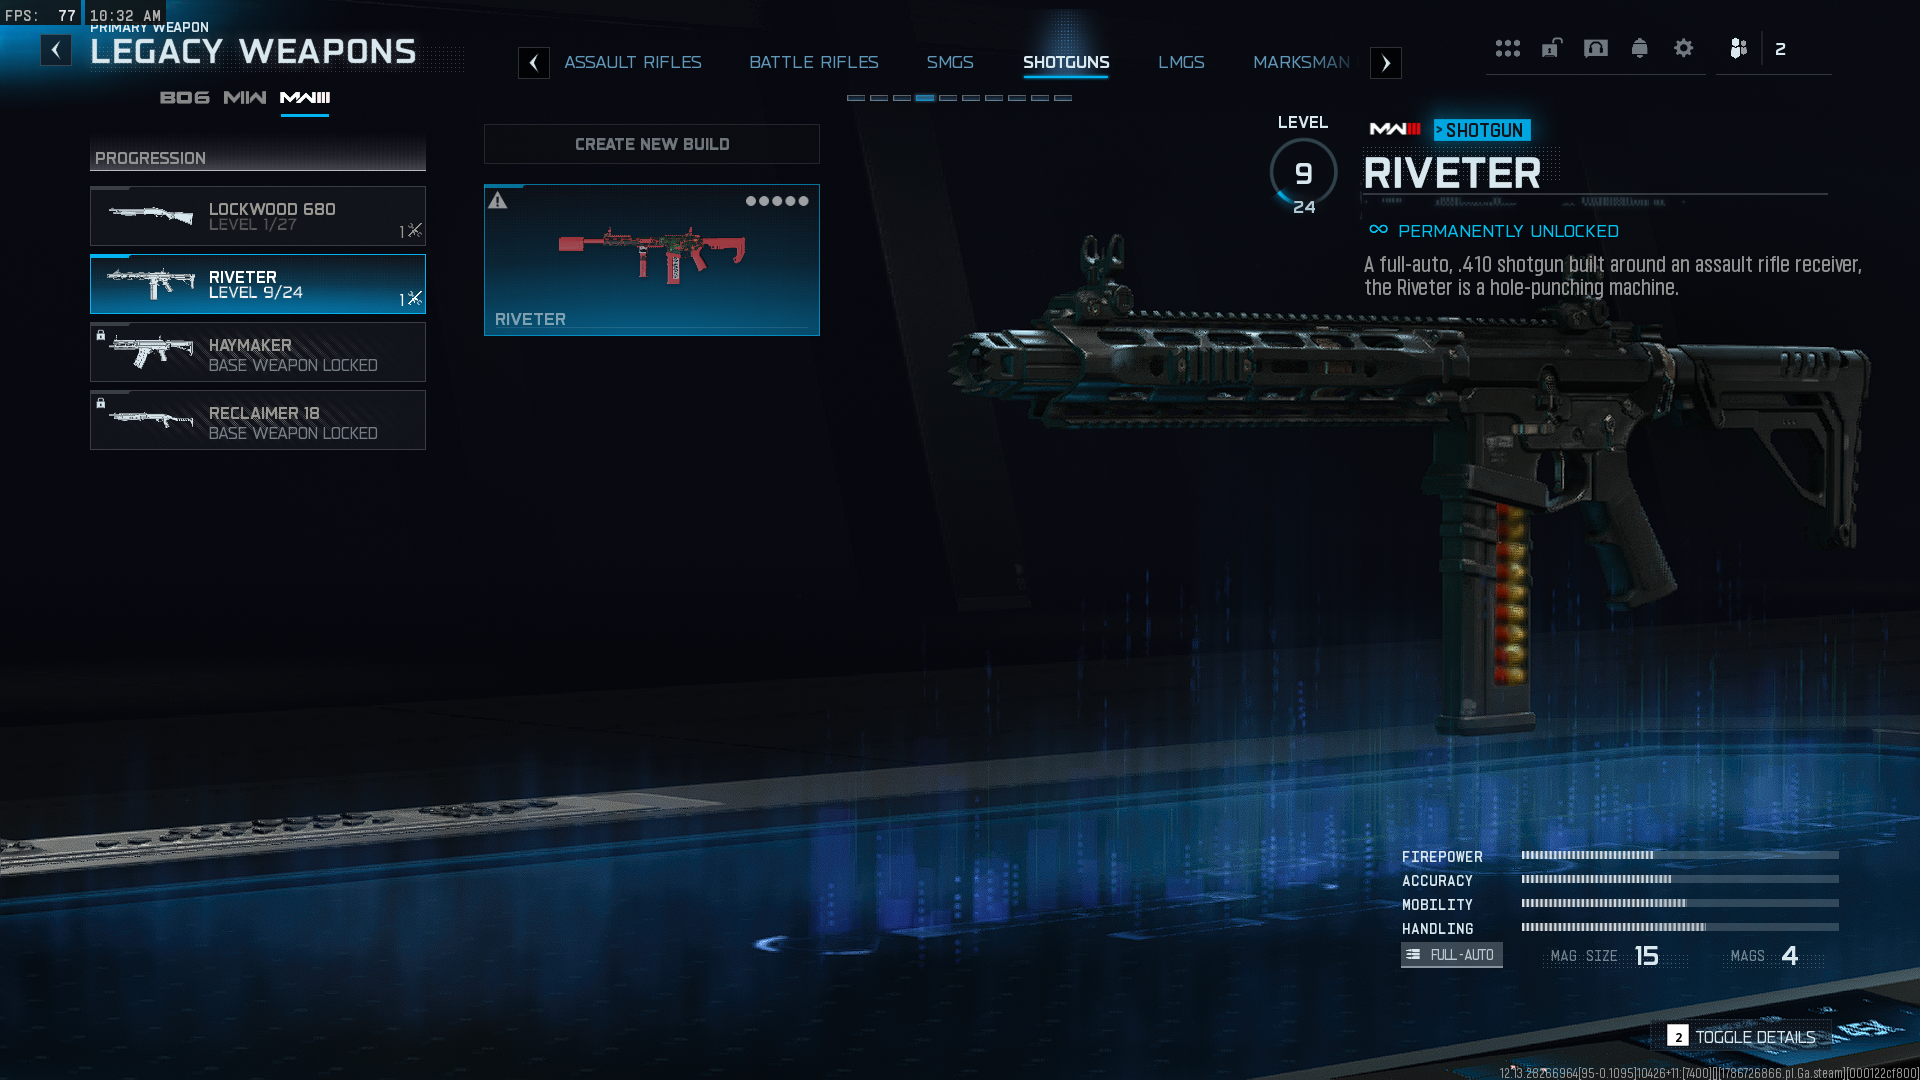Open notifications bell icon
1920x1080 pixels.
click(1639, 48)
